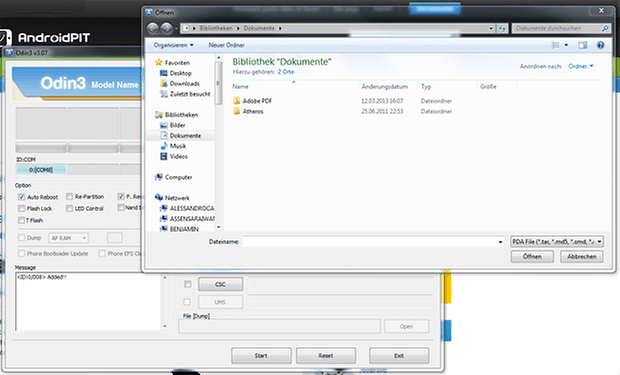The image size is (620, 375).
Task: Select the Atheros folder icon
Action: 237,111
